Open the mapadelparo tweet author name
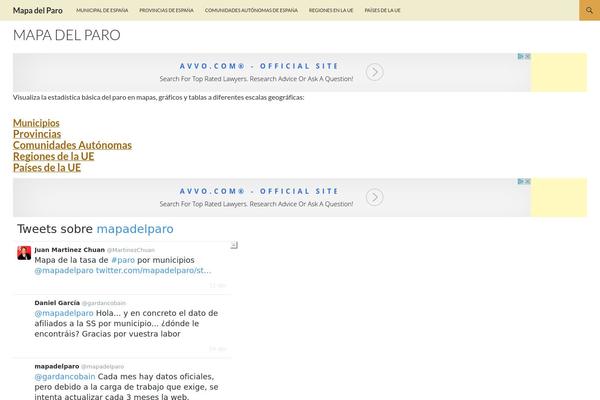 point(57,366)
